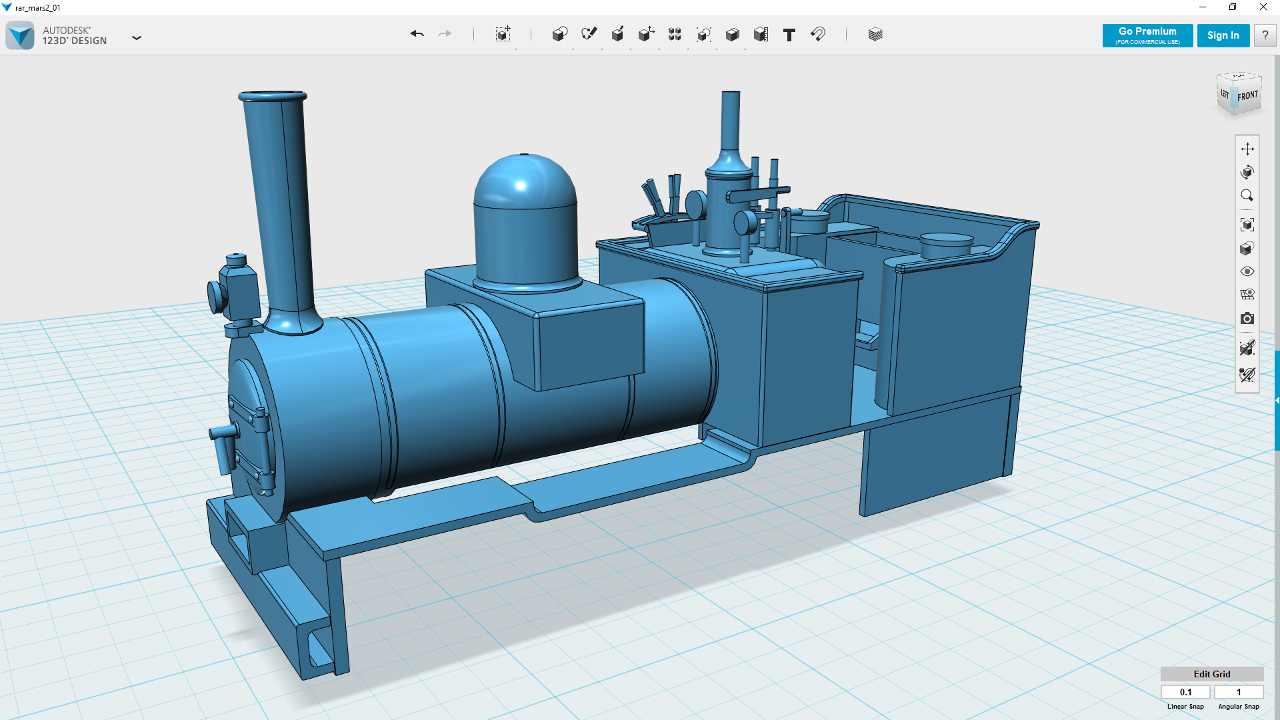Select the Transform tool
Viewport: 1280px width, 720px height.
(503, 34)
